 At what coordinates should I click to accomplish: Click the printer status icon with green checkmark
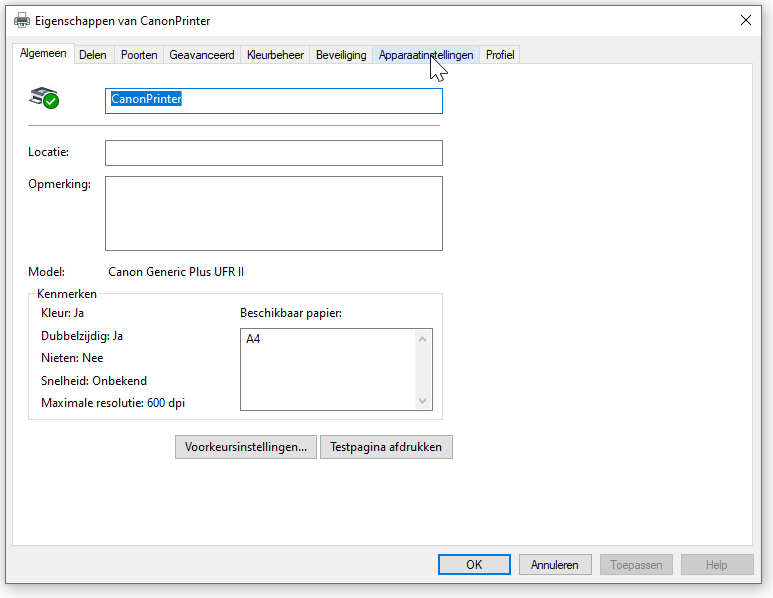click(44, 99)
